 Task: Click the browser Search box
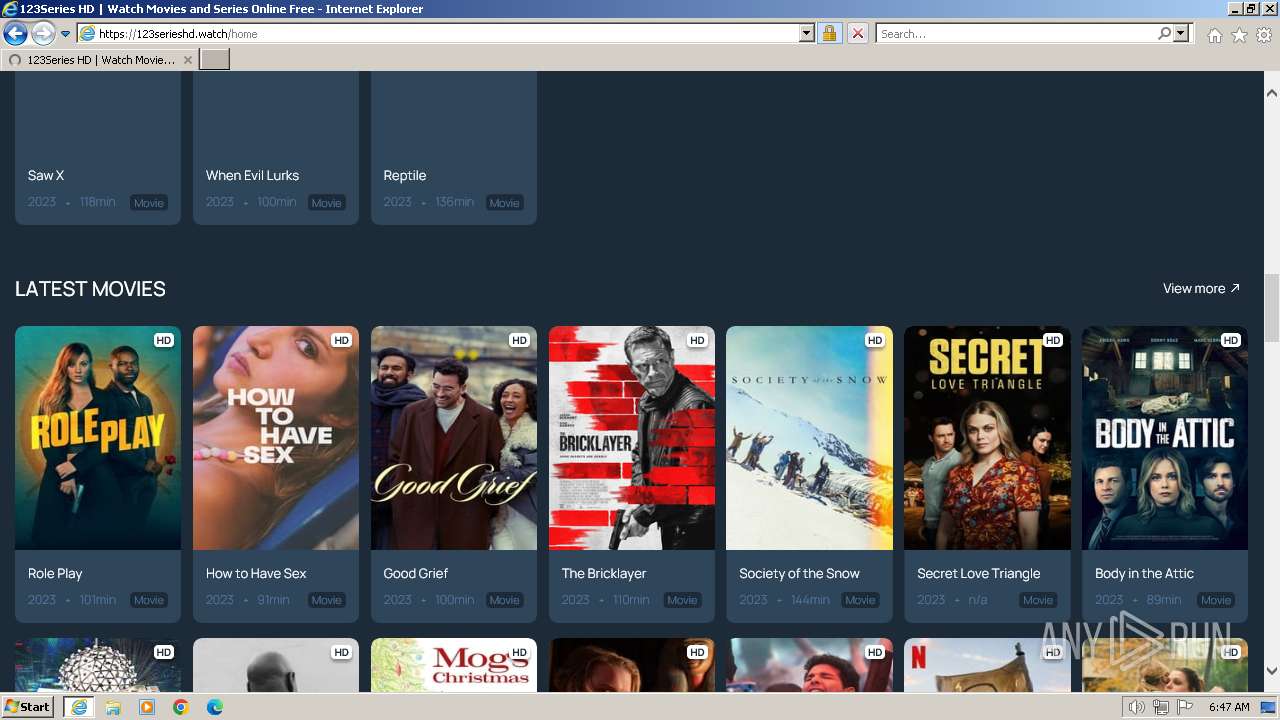coord(1015,34)
